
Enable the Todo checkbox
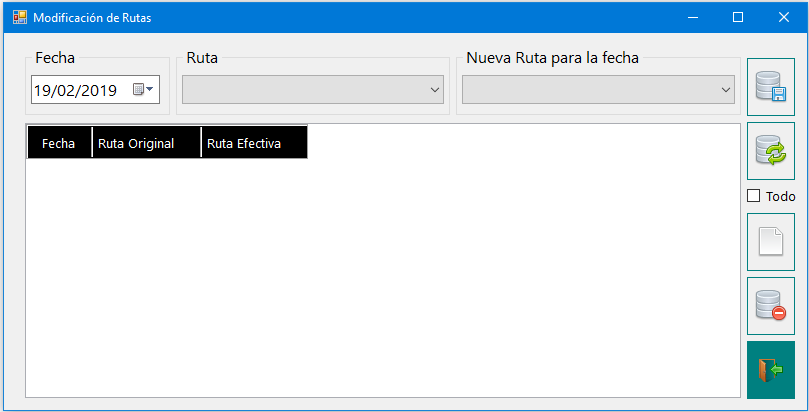click(754, 196)
